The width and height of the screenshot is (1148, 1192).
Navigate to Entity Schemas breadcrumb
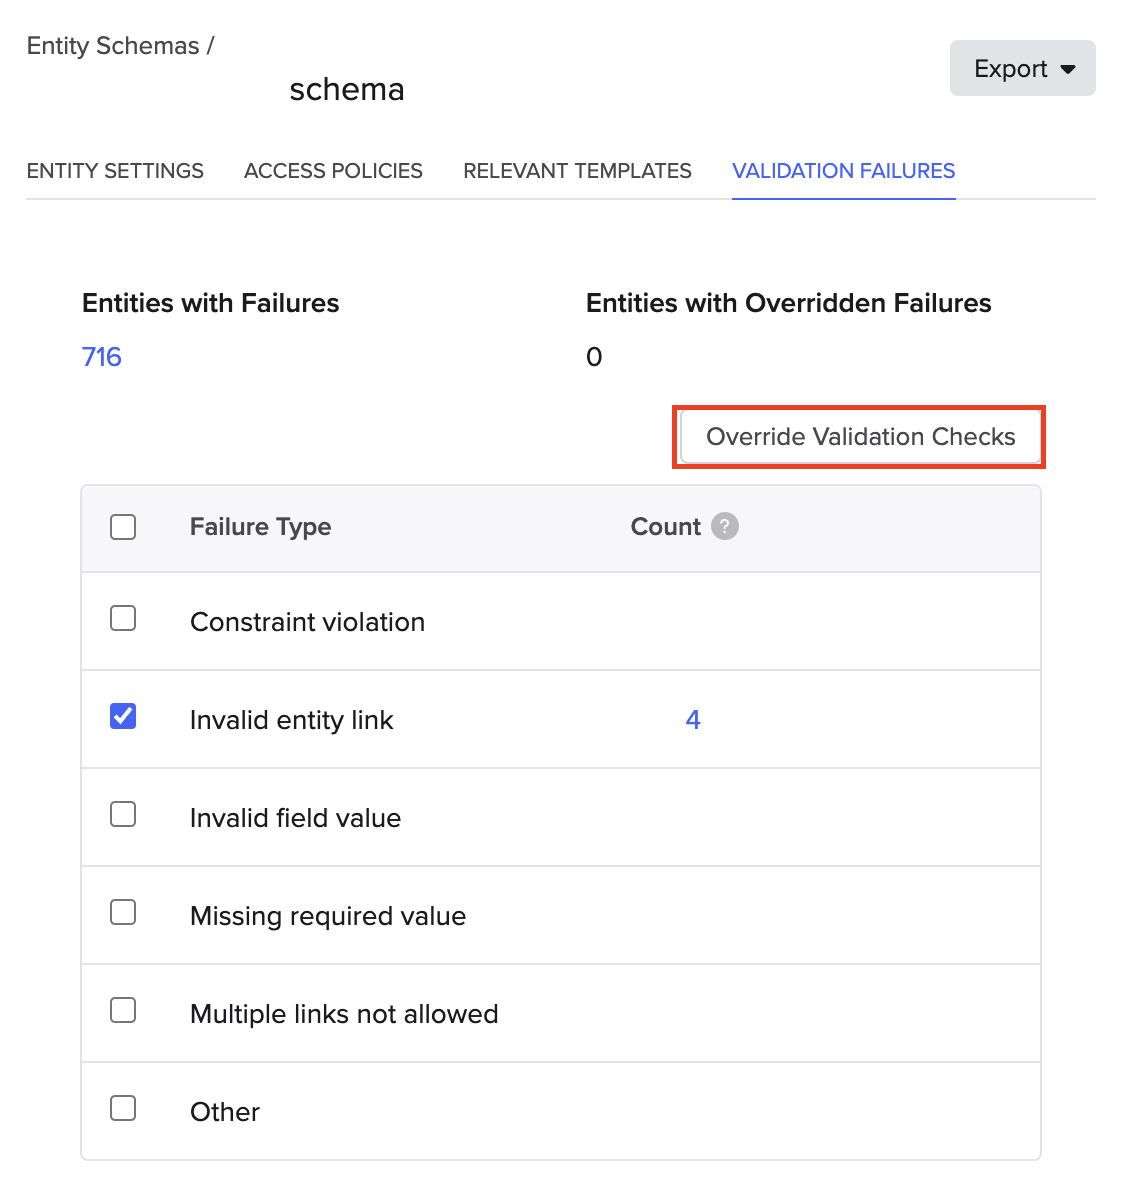coord(113,46)
